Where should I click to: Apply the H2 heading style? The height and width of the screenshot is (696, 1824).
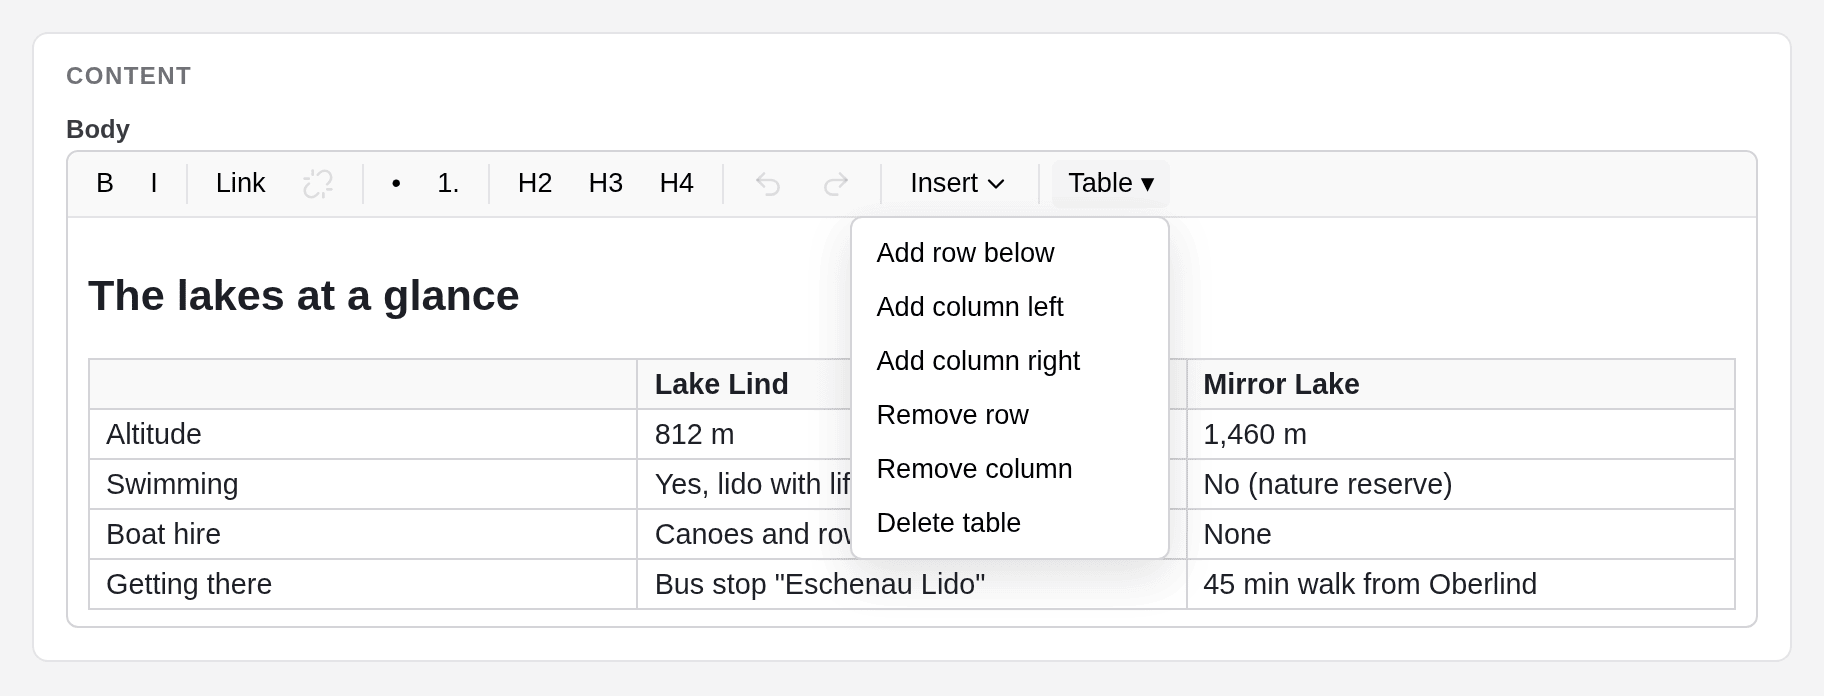click(535, 184)
